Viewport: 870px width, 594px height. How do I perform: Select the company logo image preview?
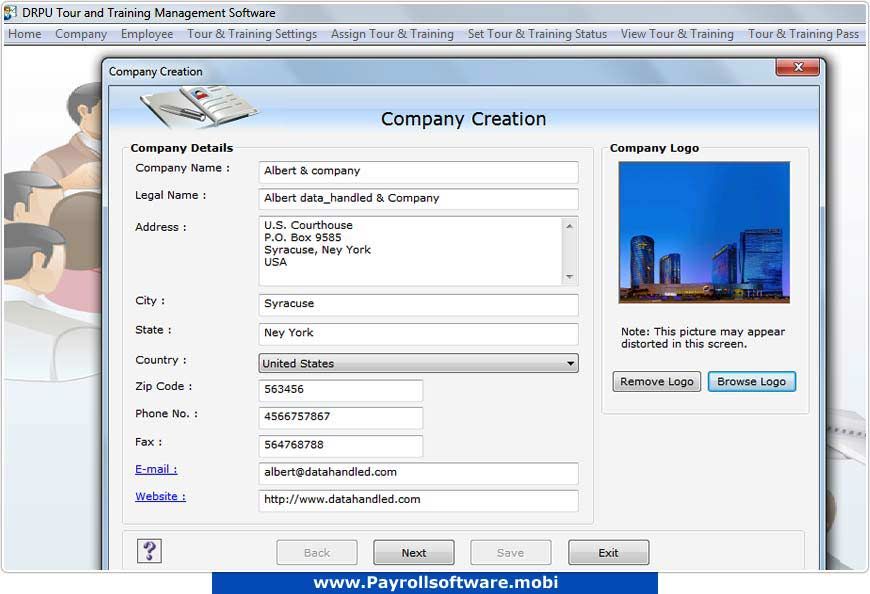tap(704, 232)
